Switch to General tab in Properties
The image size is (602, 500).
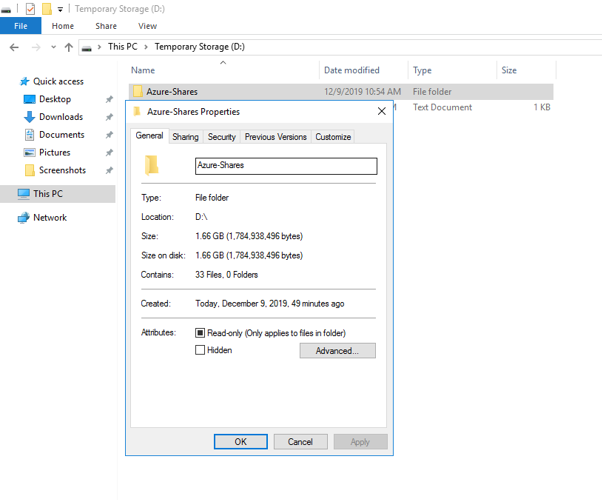[149, 136]
